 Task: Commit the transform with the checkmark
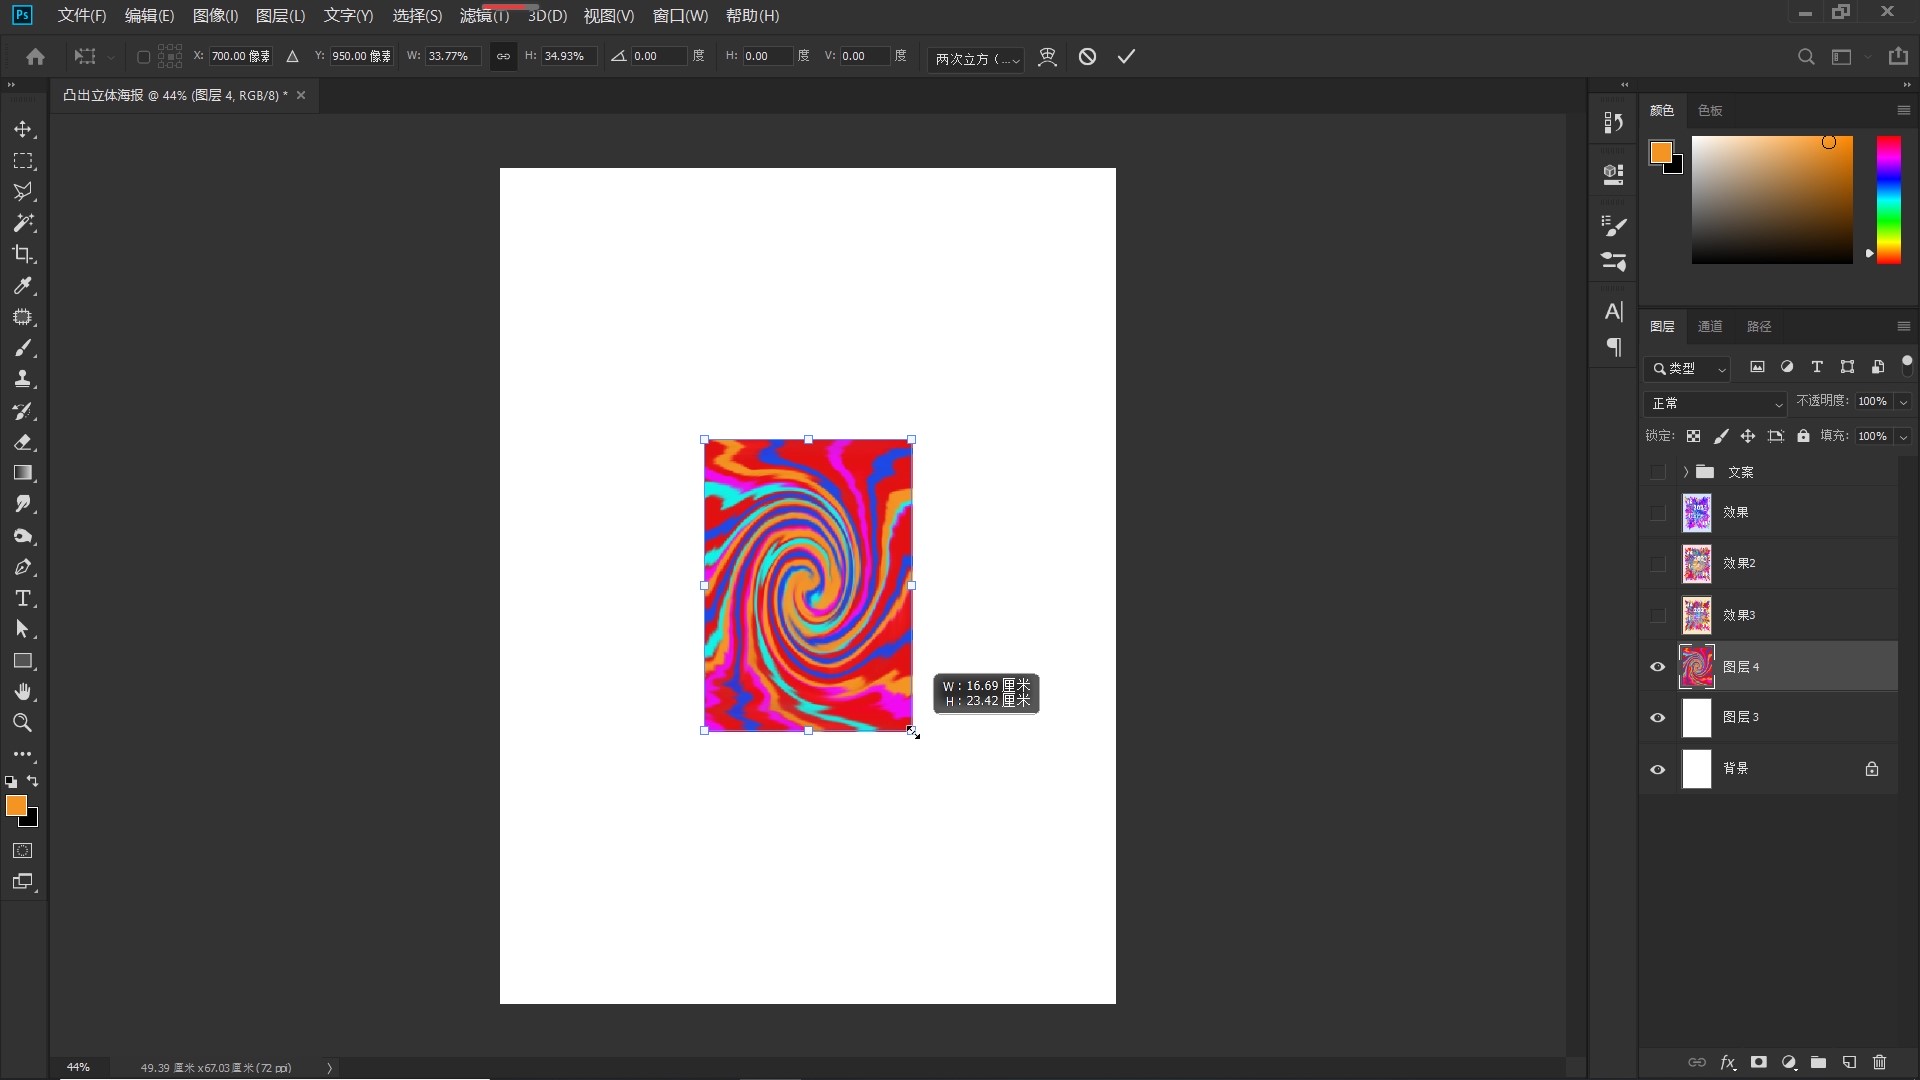[x=1126, y=57]
